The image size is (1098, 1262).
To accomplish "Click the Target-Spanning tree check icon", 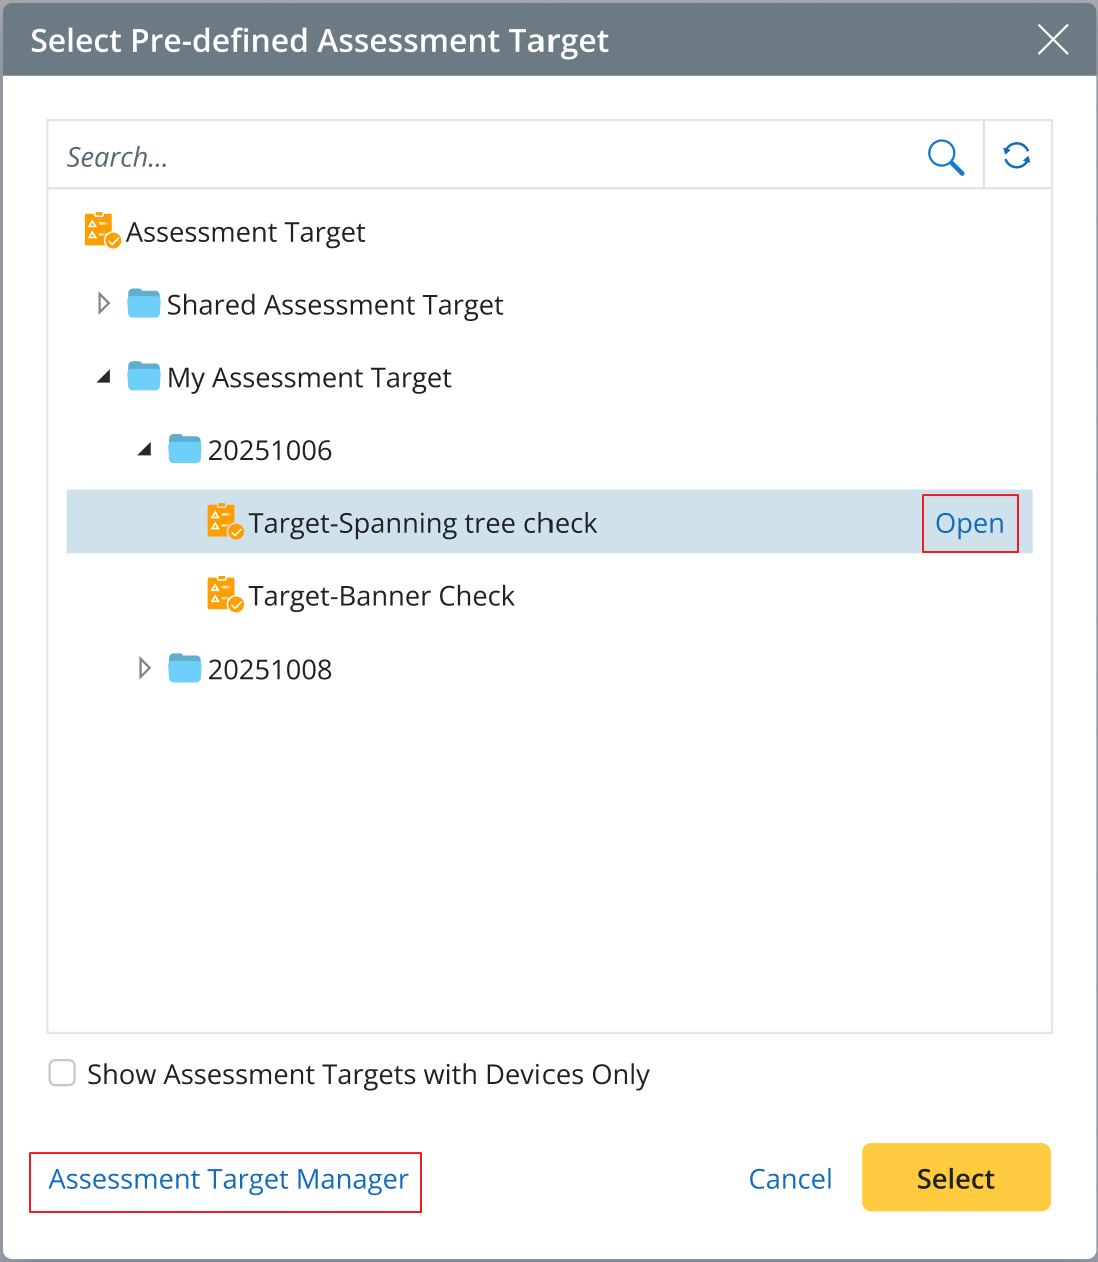I will [225, 522].
